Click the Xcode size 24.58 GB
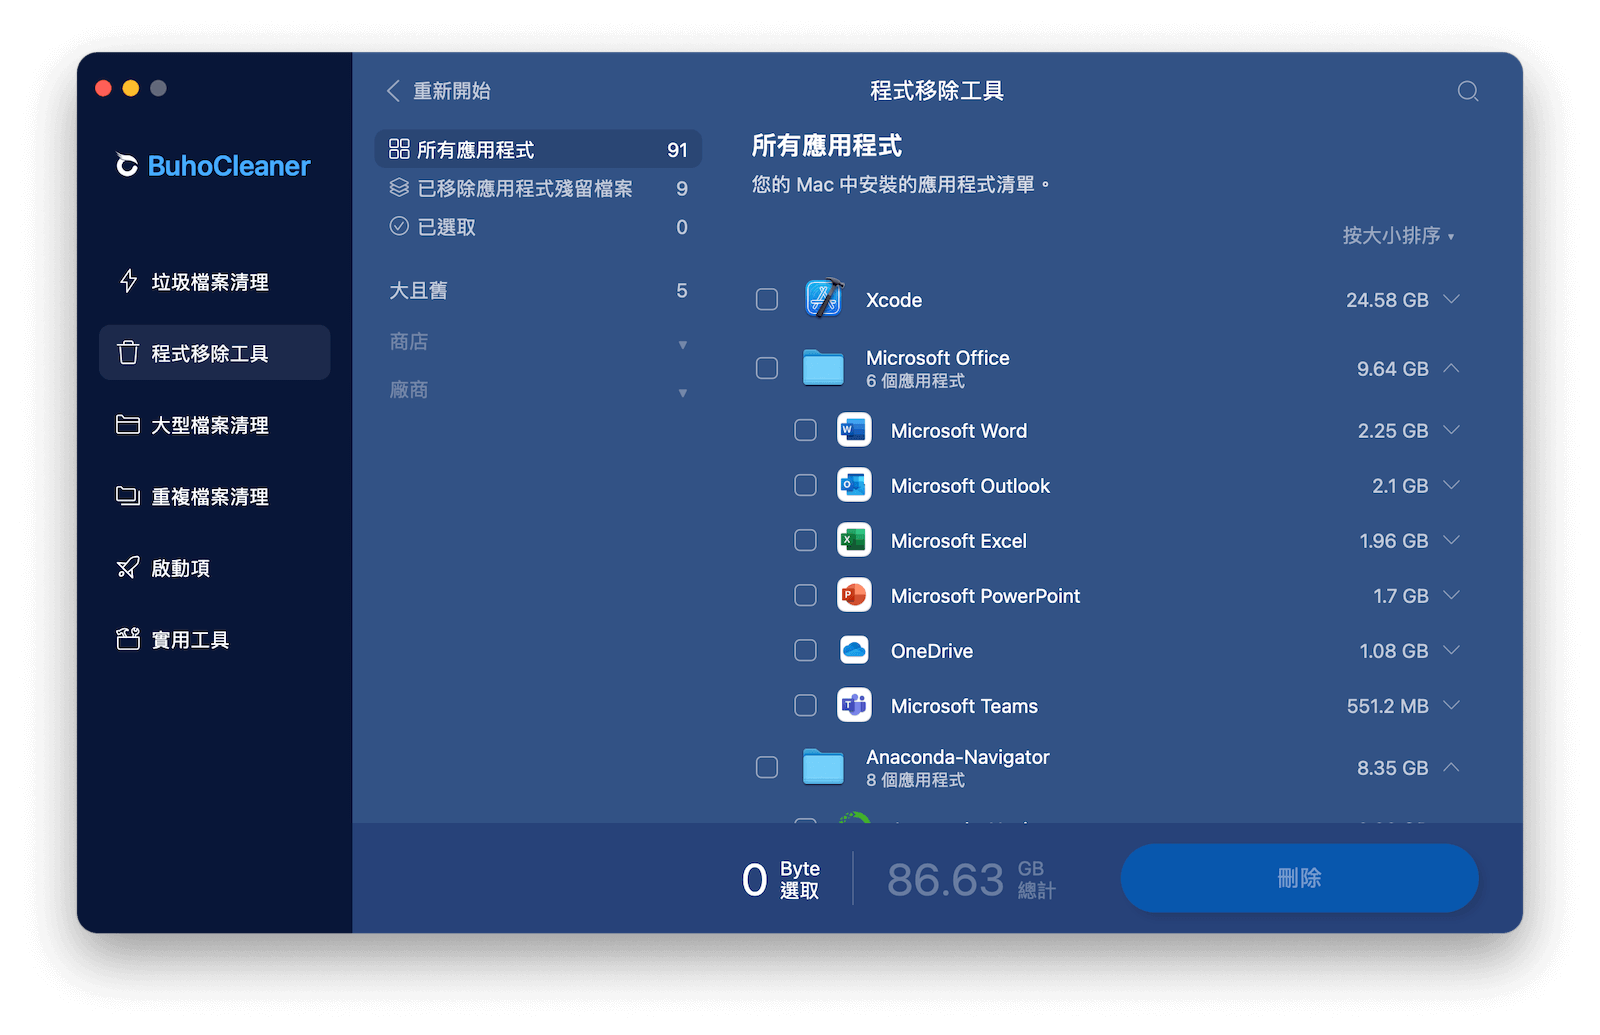The width and height of the screenshot is (1600, 1035). (x=1387, y=300)
